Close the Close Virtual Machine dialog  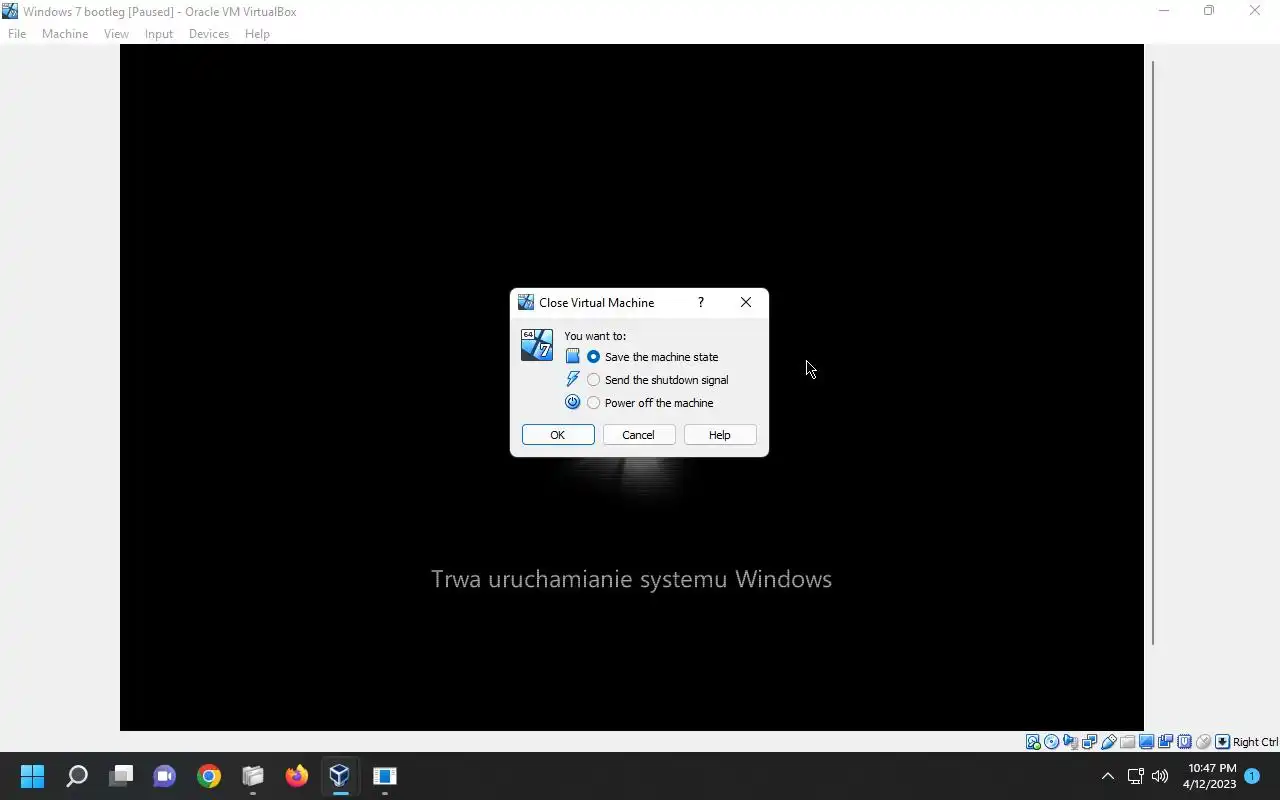pyautogui.click(x=746, y=302)
